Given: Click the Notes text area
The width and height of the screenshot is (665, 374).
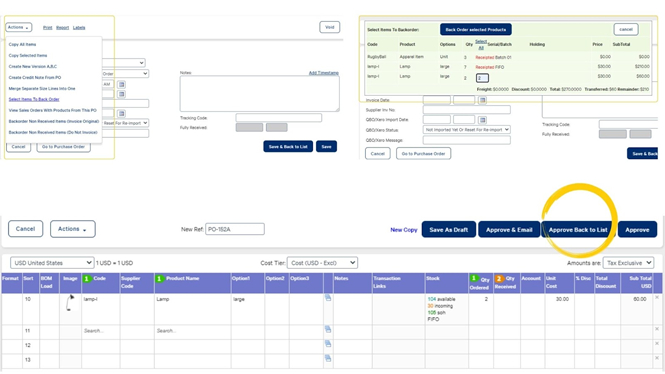Looking at the screenshot, I should click(260, 94).
